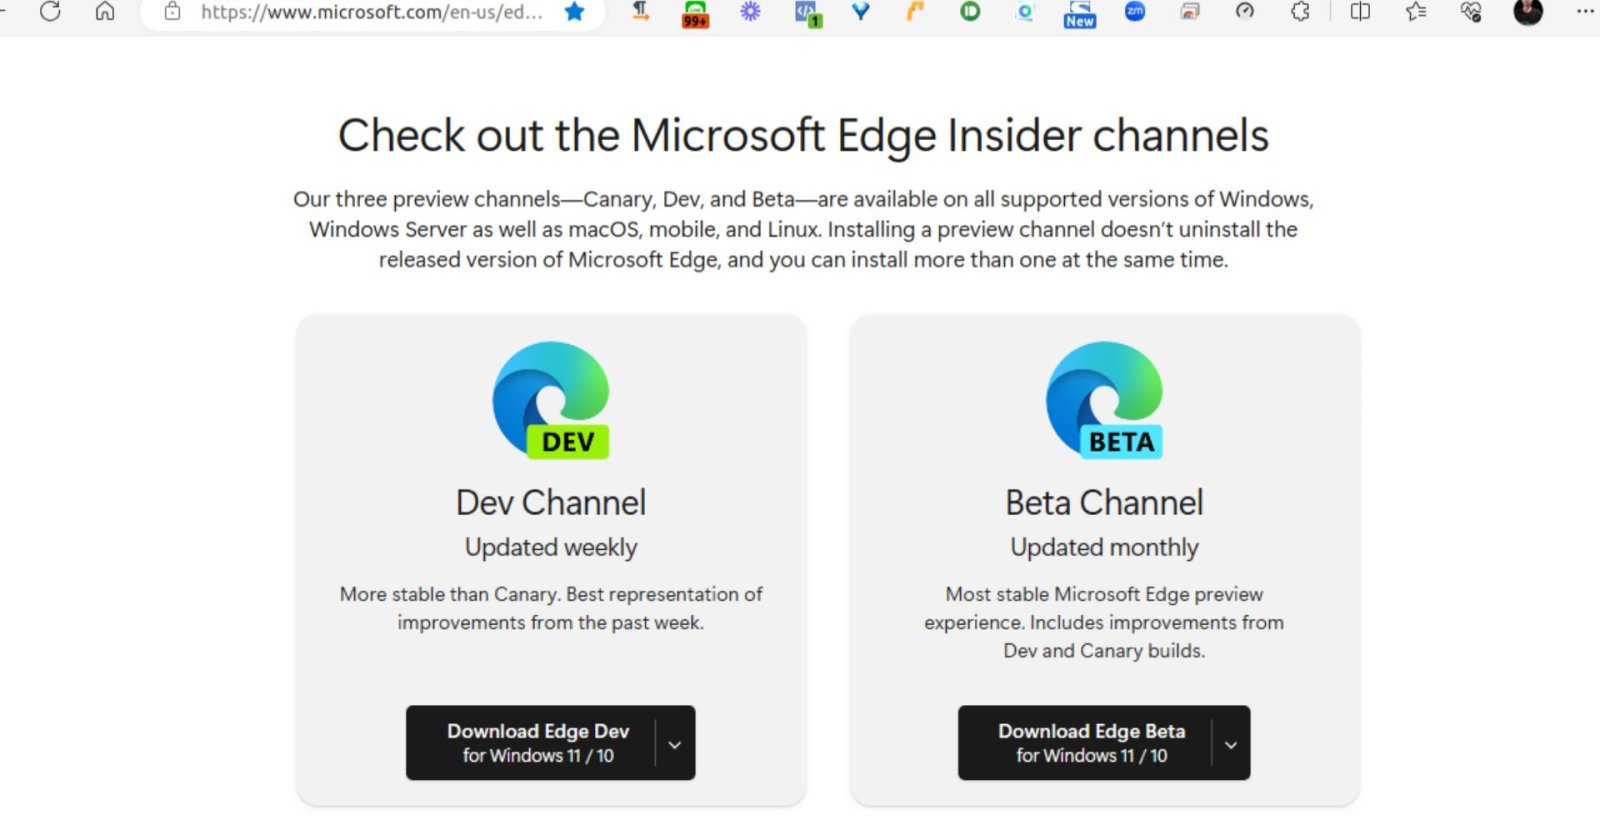This screenshot has width=1600, height=840.
Task: Open the Favorites list icon
Action: click(x=1416, y=12)
